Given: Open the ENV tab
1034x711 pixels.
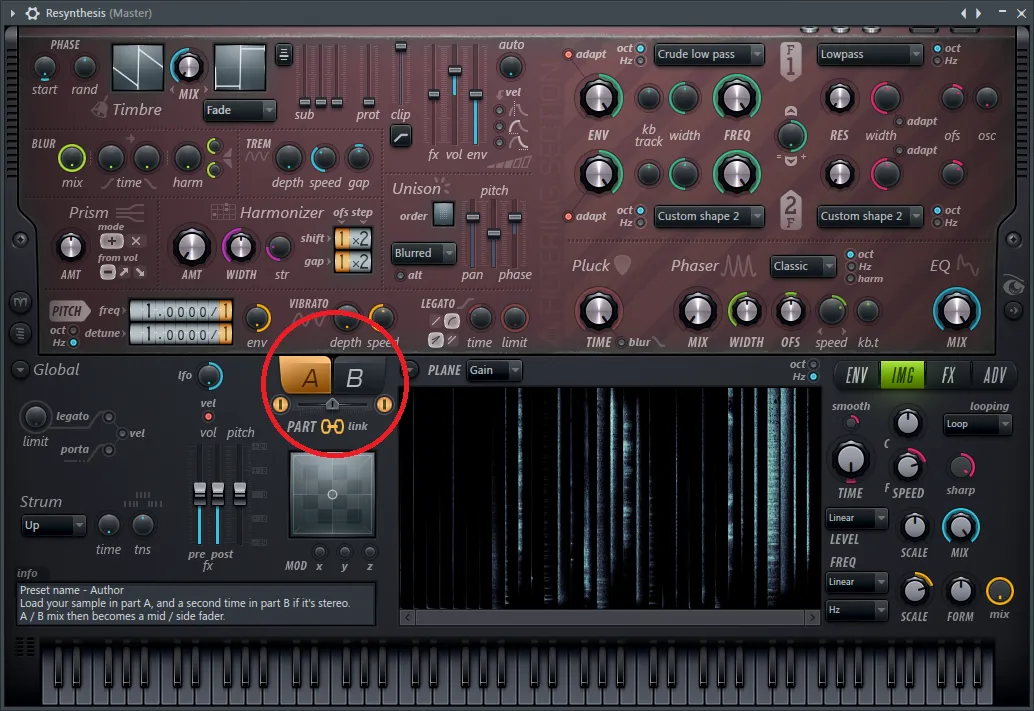Looking at the screenshot, I should (x=856, y=375).
